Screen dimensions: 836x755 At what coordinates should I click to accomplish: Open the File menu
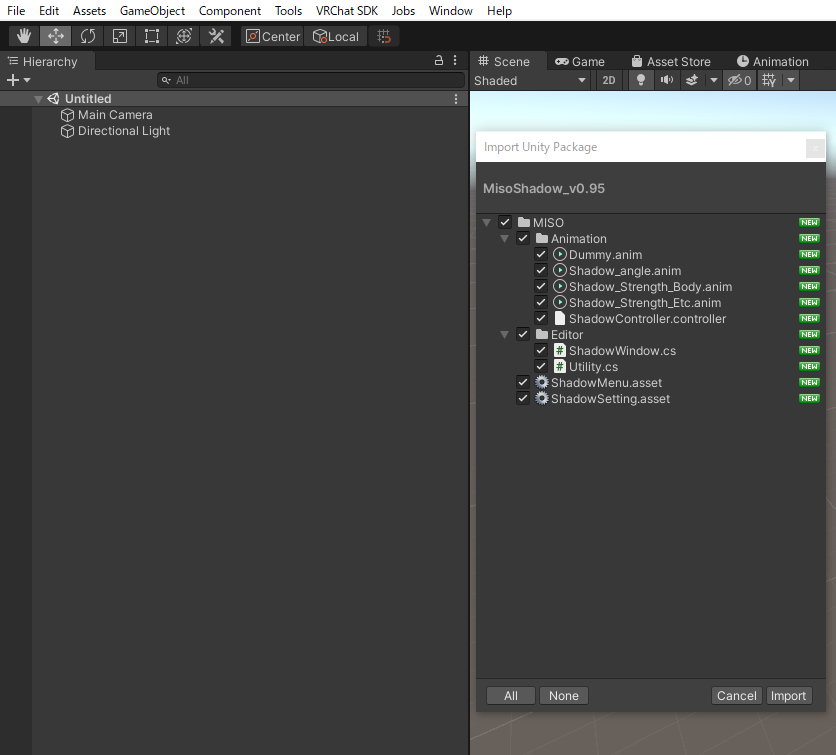[16, 11]
